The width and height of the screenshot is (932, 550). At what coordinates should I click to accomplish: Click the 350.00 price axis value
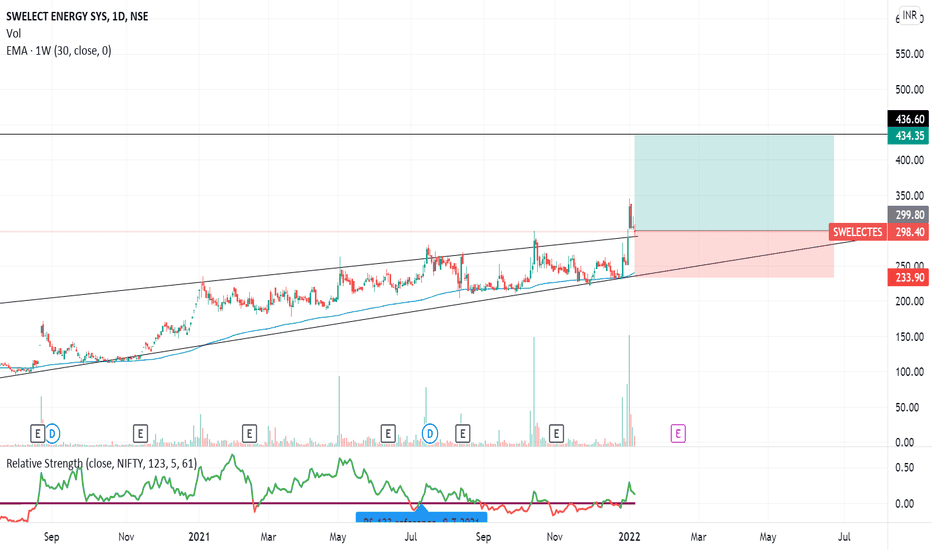pos(909,196)
